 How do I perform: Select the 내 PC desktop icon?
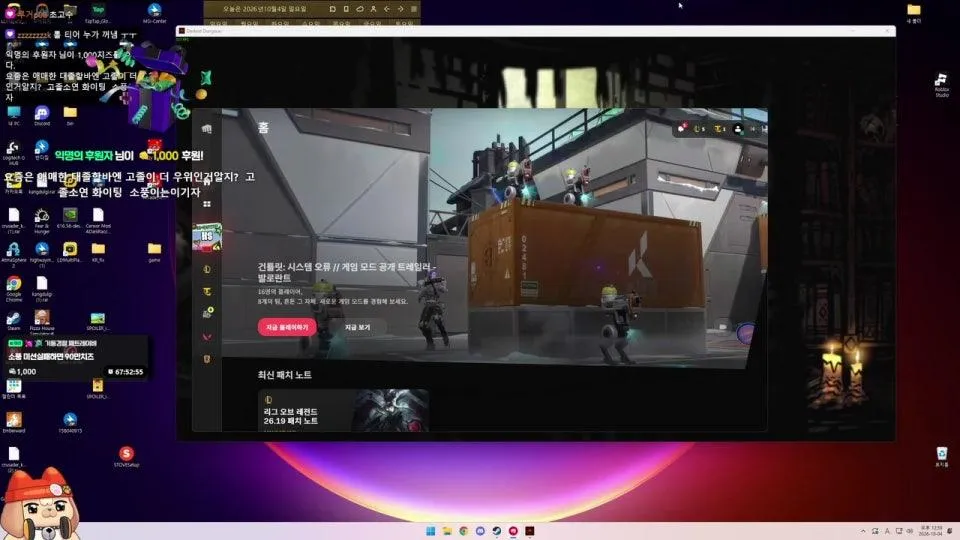[13, 115]
